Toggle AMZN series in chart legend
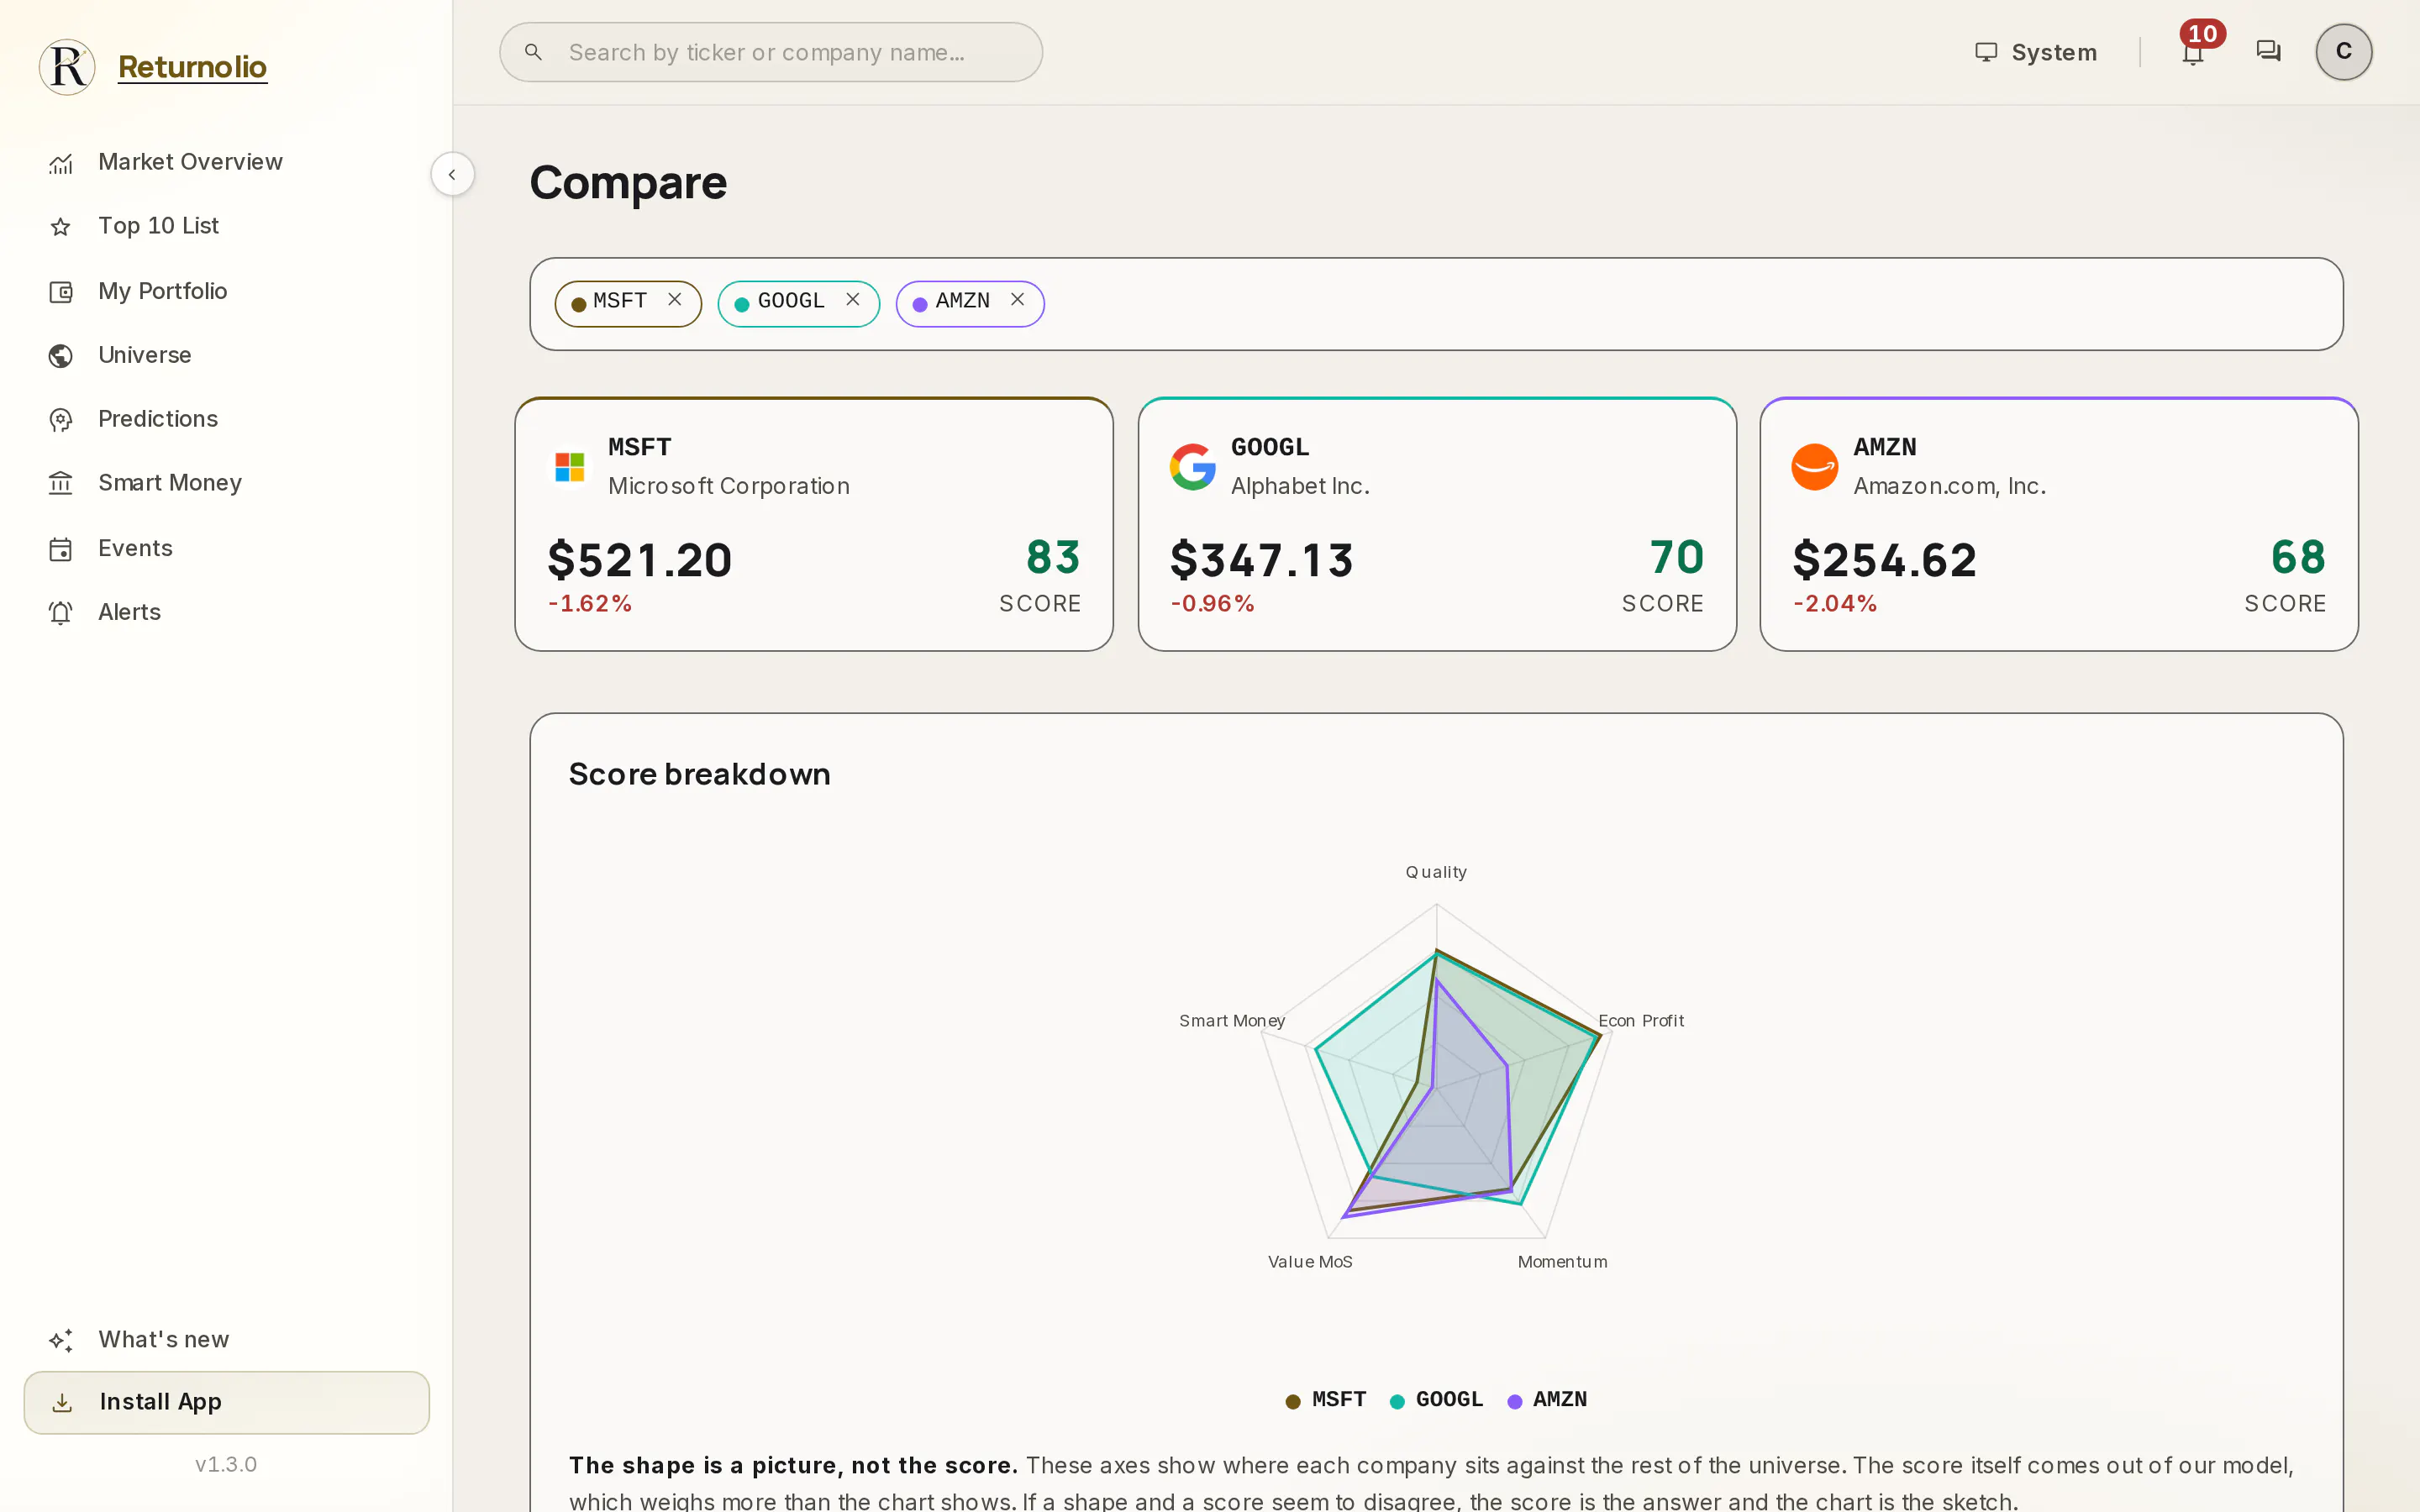Image resolution: width=2420 pixels, height=1512 pixels. tap(1547, 1400)
